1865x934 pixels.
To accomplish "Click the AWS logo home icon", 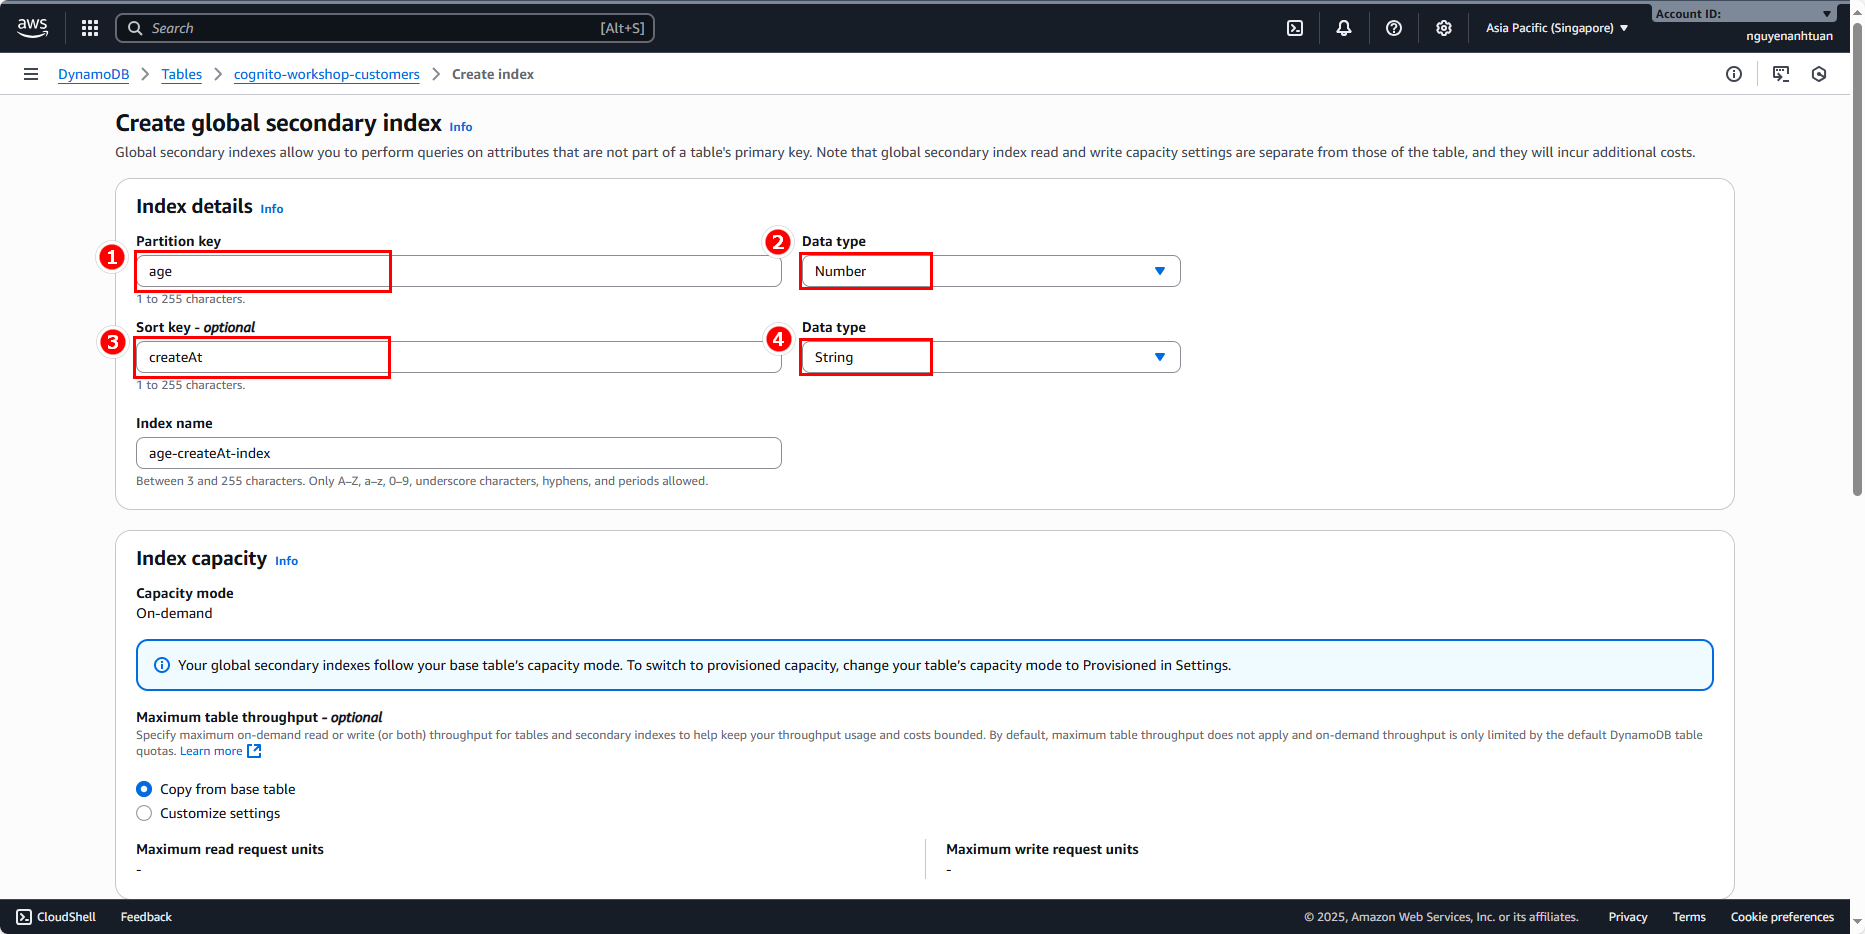I will coord(32,28).
